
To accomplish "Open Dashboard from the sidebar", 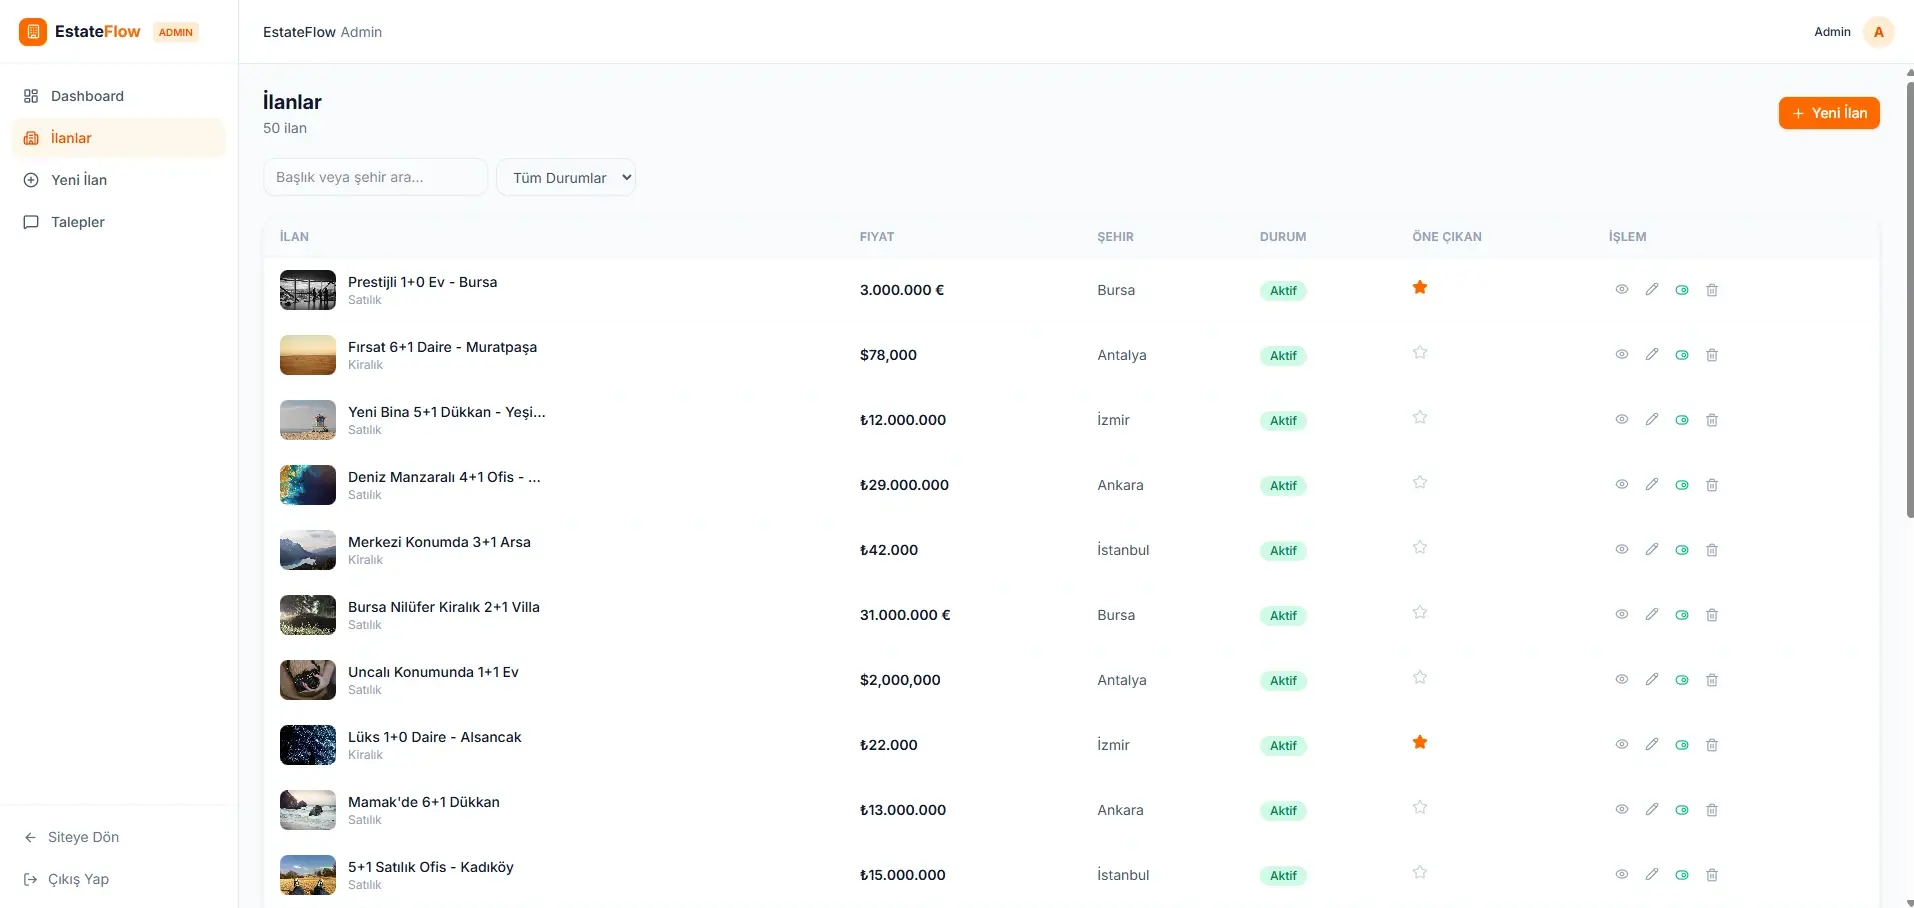I will [x=119, y=96].
